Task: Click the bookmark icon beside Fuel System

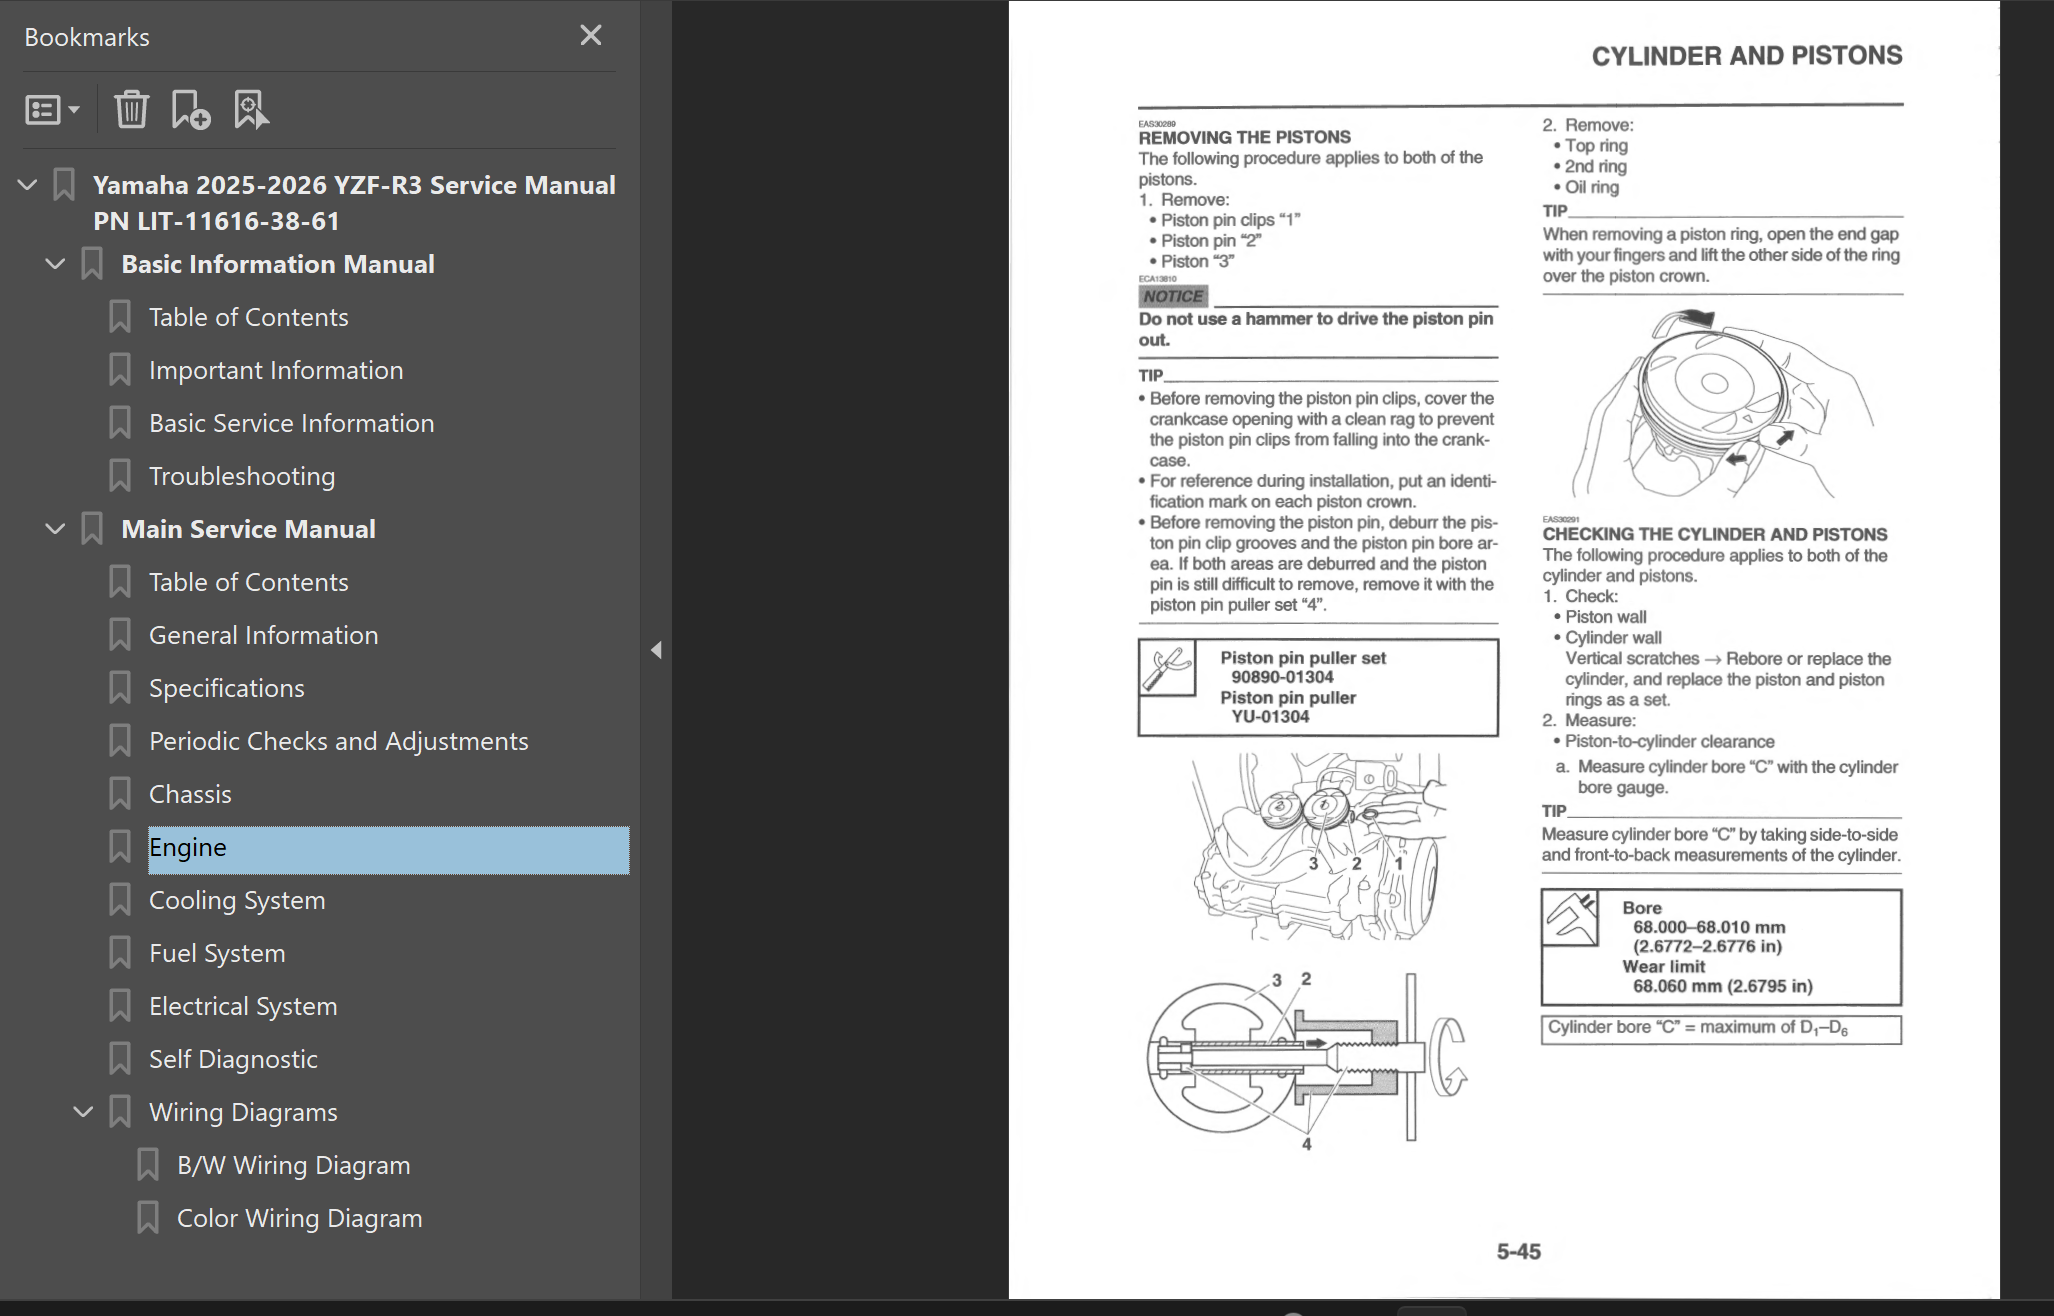Action: pyautogui.click(x=120, y=953)
